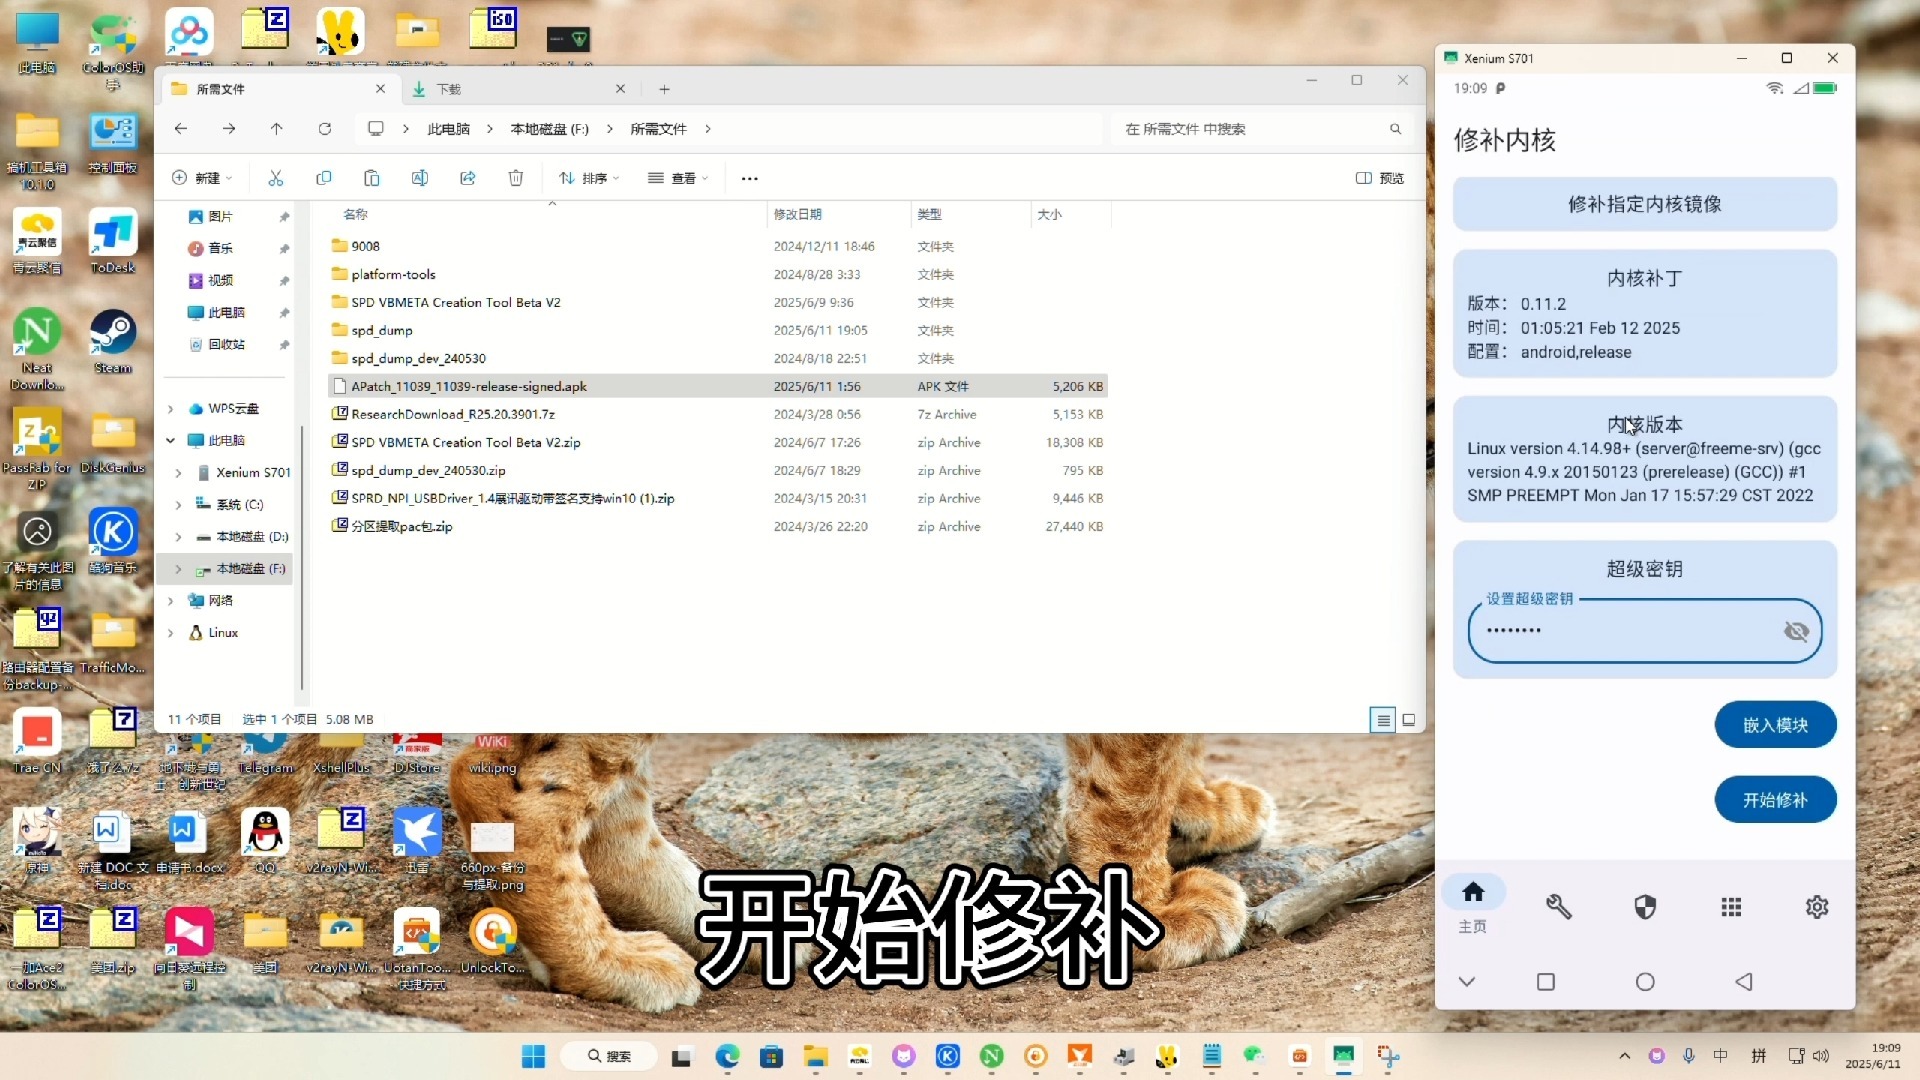The width and height of the screenshot is (1920, 1080).
Task: Click the delete trash icon in the Explorer toolbar
Action: point(516,178)
